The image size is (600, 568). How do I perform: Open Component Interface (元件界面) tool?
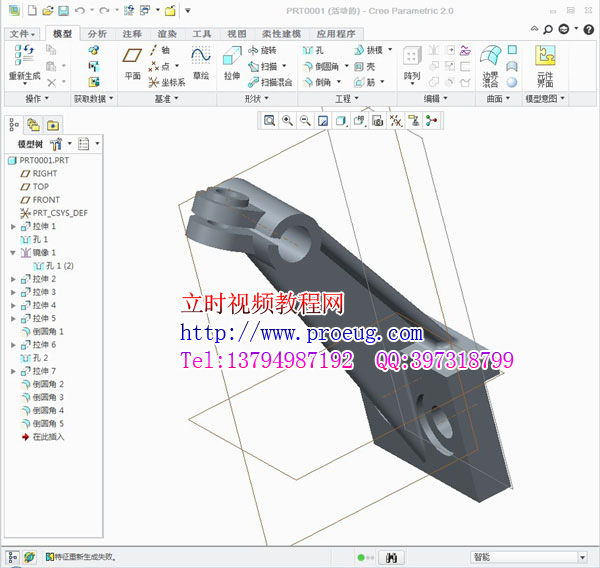545,66
